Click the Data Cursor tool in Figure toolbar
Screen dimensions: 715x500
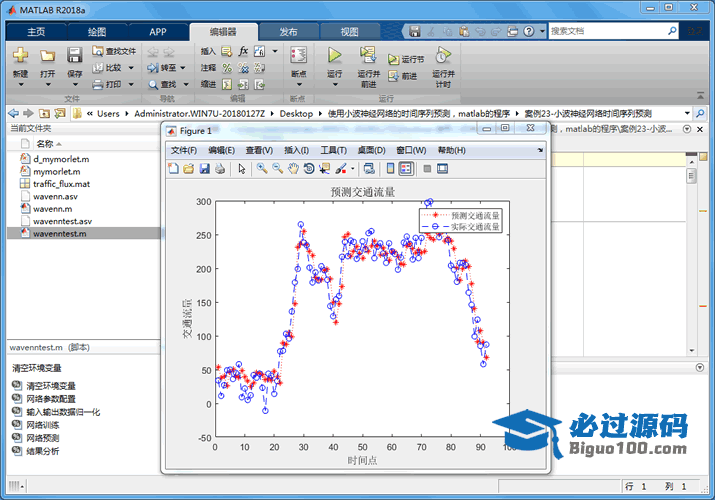click(324, 169)
